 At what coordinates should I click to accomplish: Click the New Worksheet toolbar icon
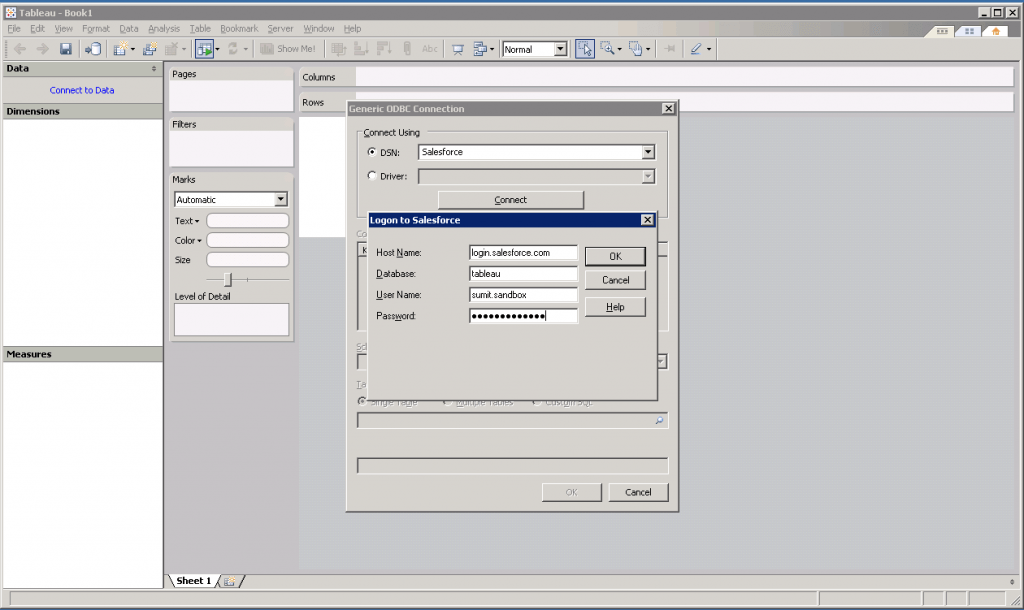point(120,49)
